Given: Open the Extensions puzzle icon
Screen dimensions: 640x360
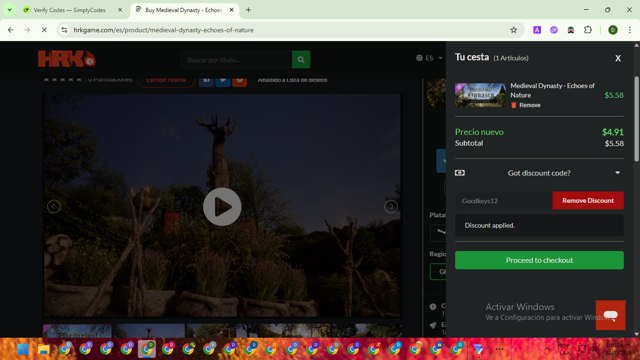Looking at the screenshot, I should pyautogui.click(x=588, y=30).
